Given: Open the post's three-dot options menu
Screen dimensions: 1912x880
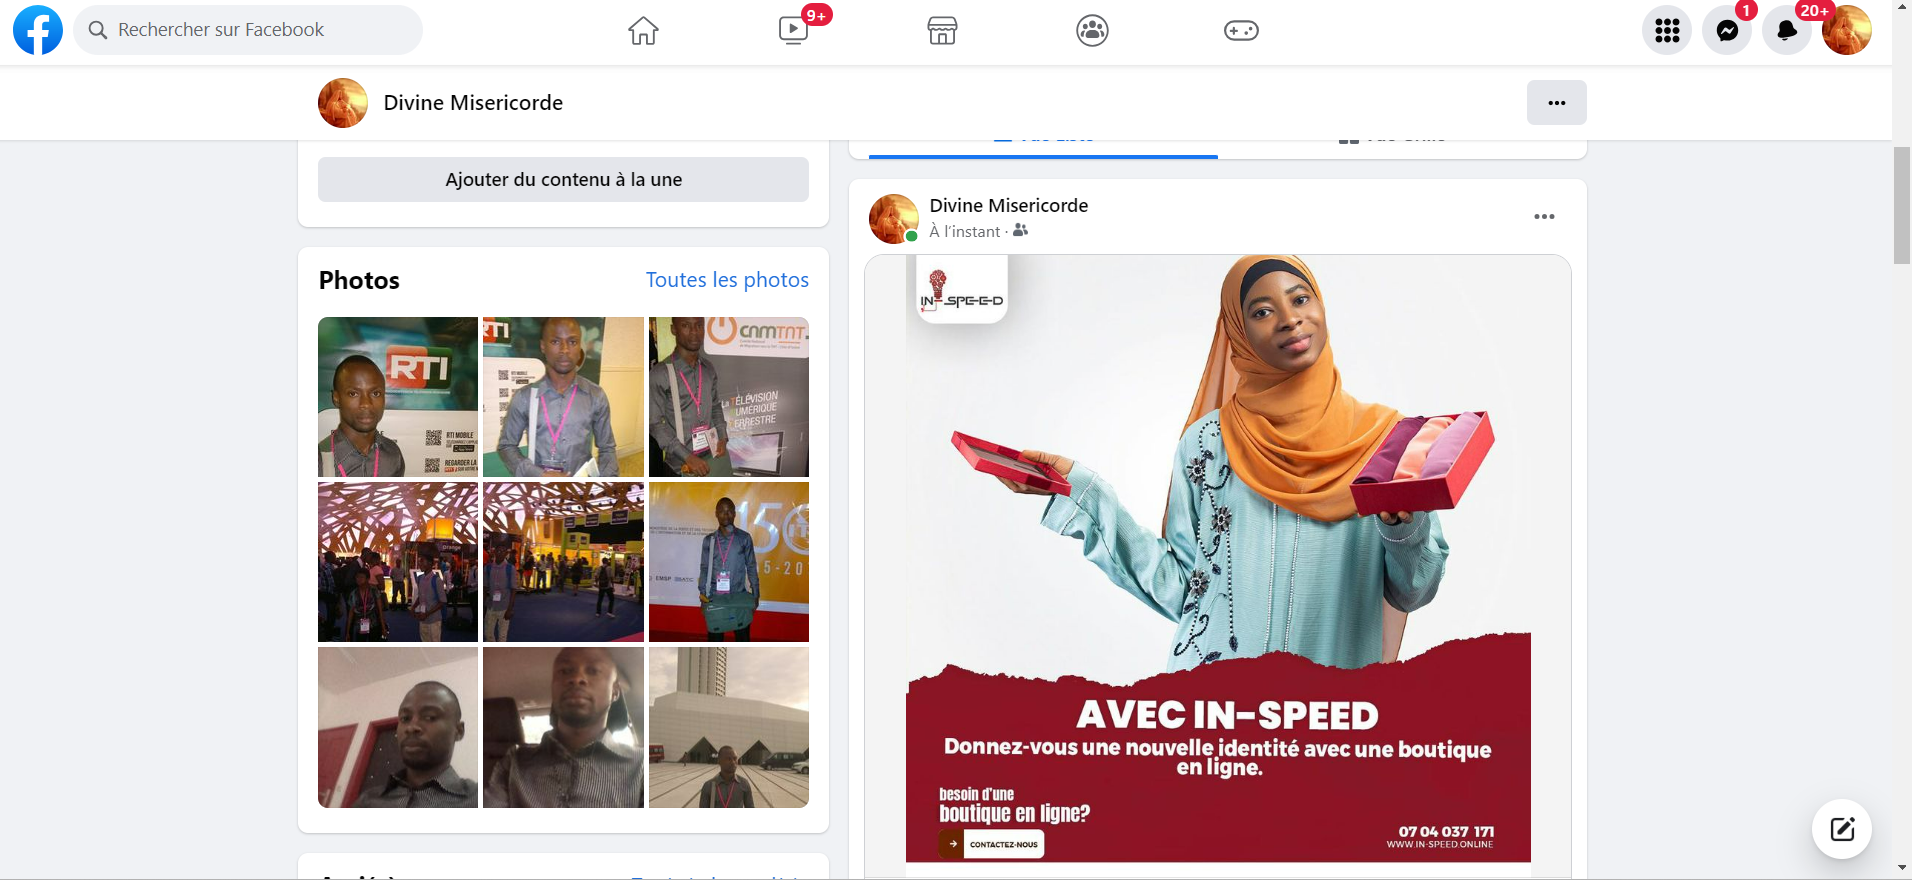Looking at the screenshot, I should pyautogui.click(x=1544, y=217).
